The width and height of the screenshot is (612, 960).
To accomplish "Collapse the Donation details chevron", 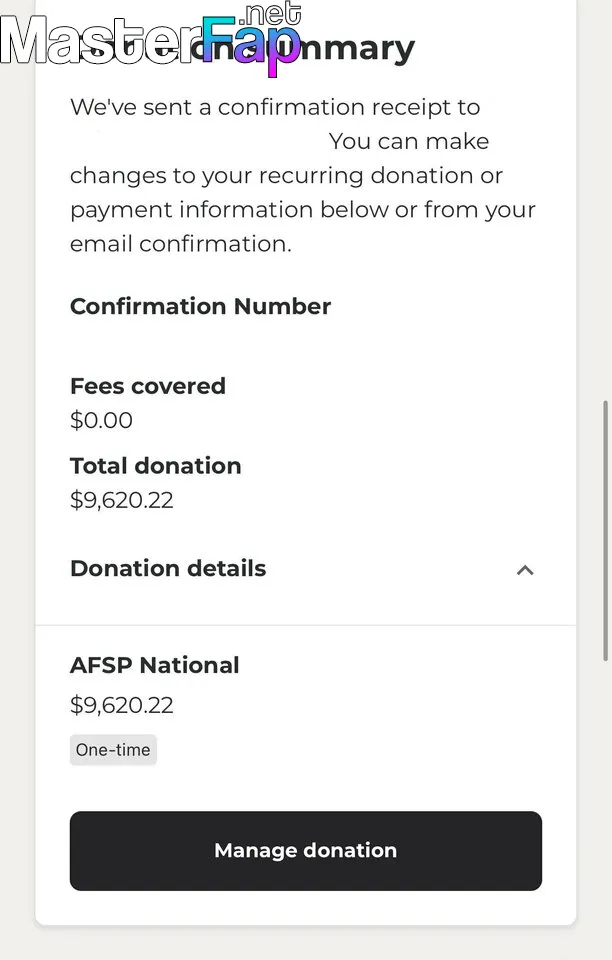I will coord(525,570).
